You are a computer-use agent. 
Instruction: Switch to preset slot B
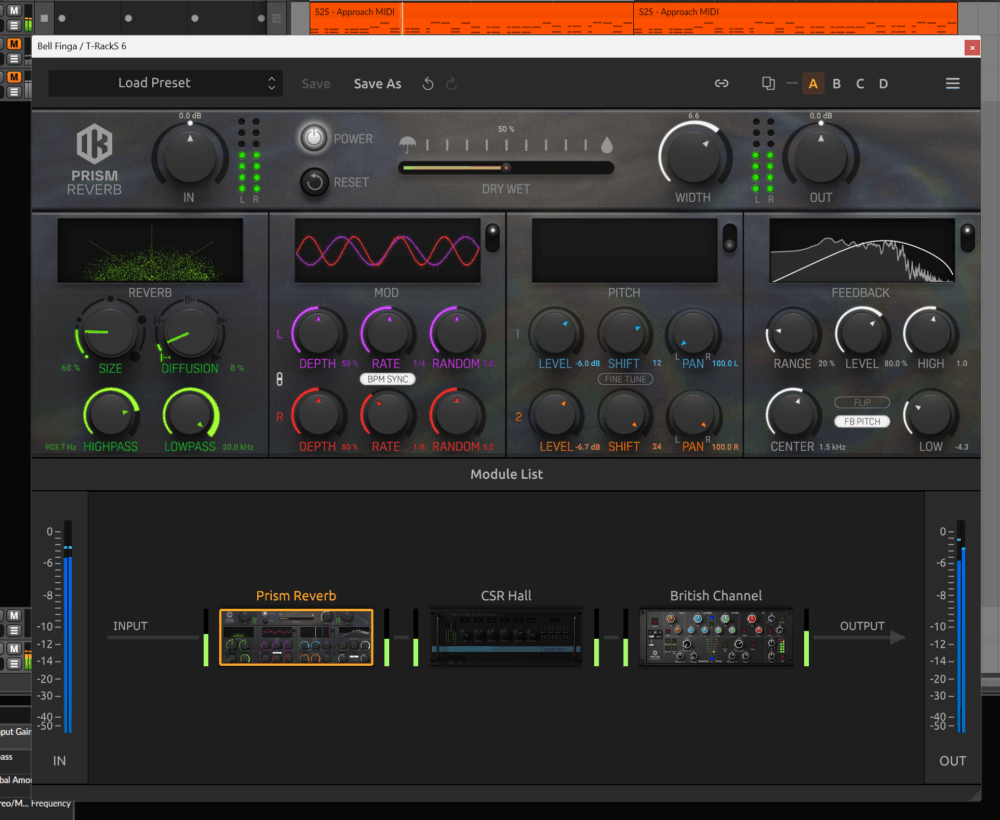pyautogui.click(x=837, y=84)
